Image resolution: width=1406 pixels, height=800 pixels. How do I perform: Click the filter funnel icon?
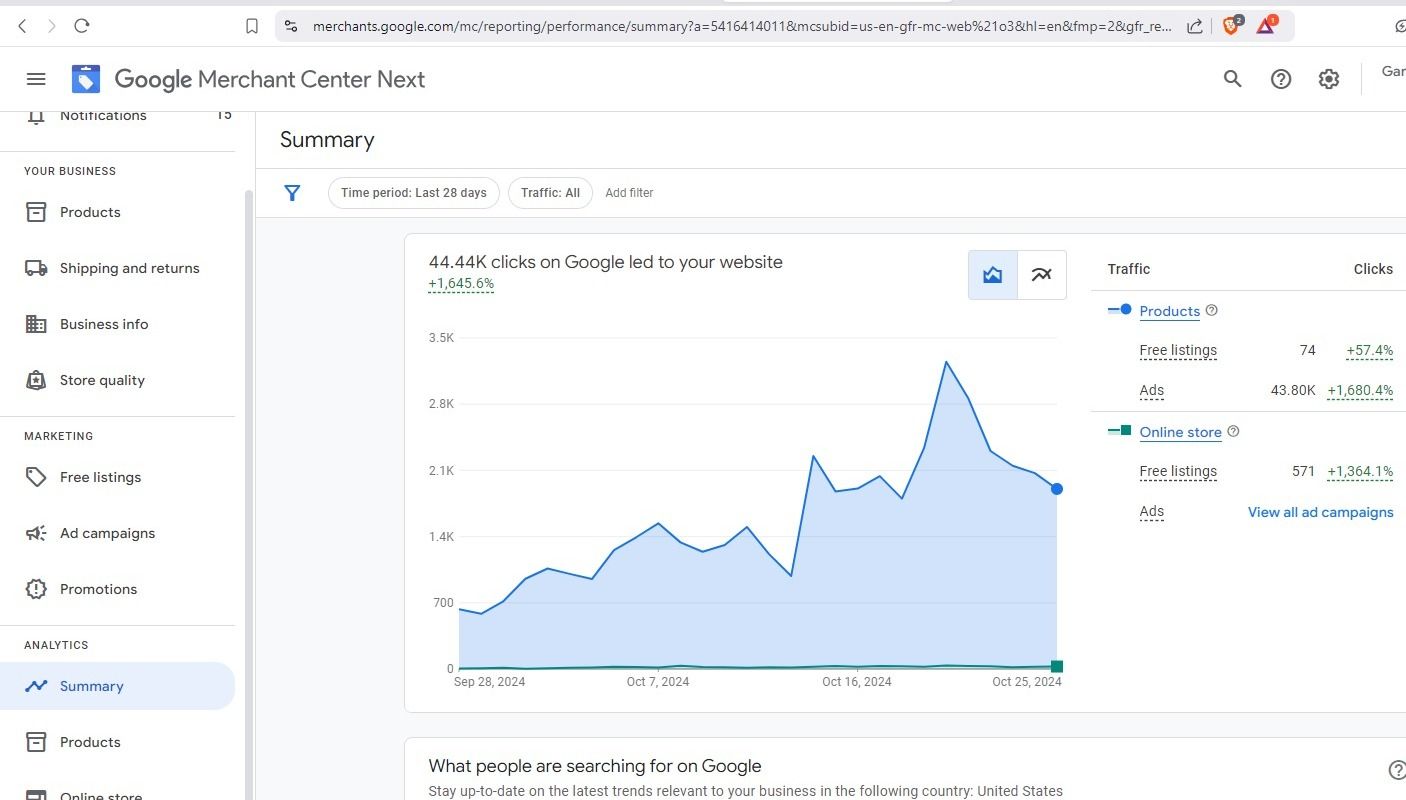[292, 193]
